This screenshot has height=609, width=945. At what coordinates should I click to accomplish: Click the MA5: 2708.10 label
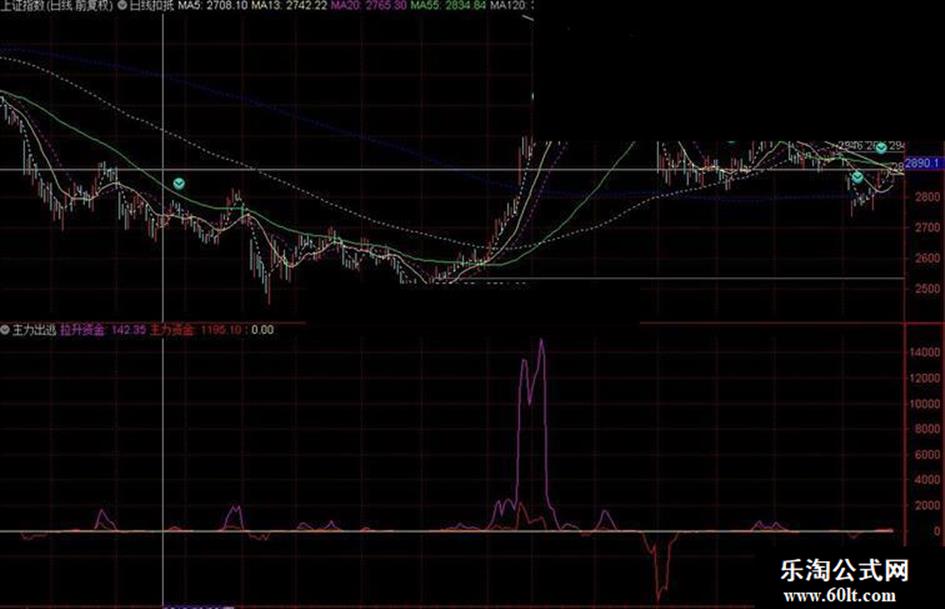coord(213,6)
